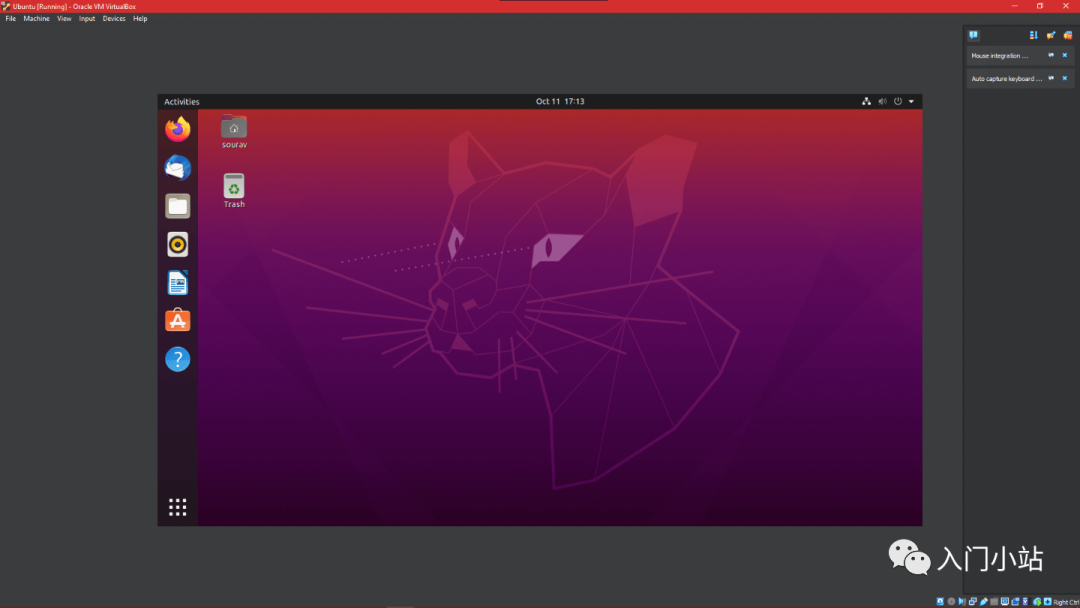Open the Files manager in the dock
This screenshot has width=1080, height=608.
[x=178, y=206]
